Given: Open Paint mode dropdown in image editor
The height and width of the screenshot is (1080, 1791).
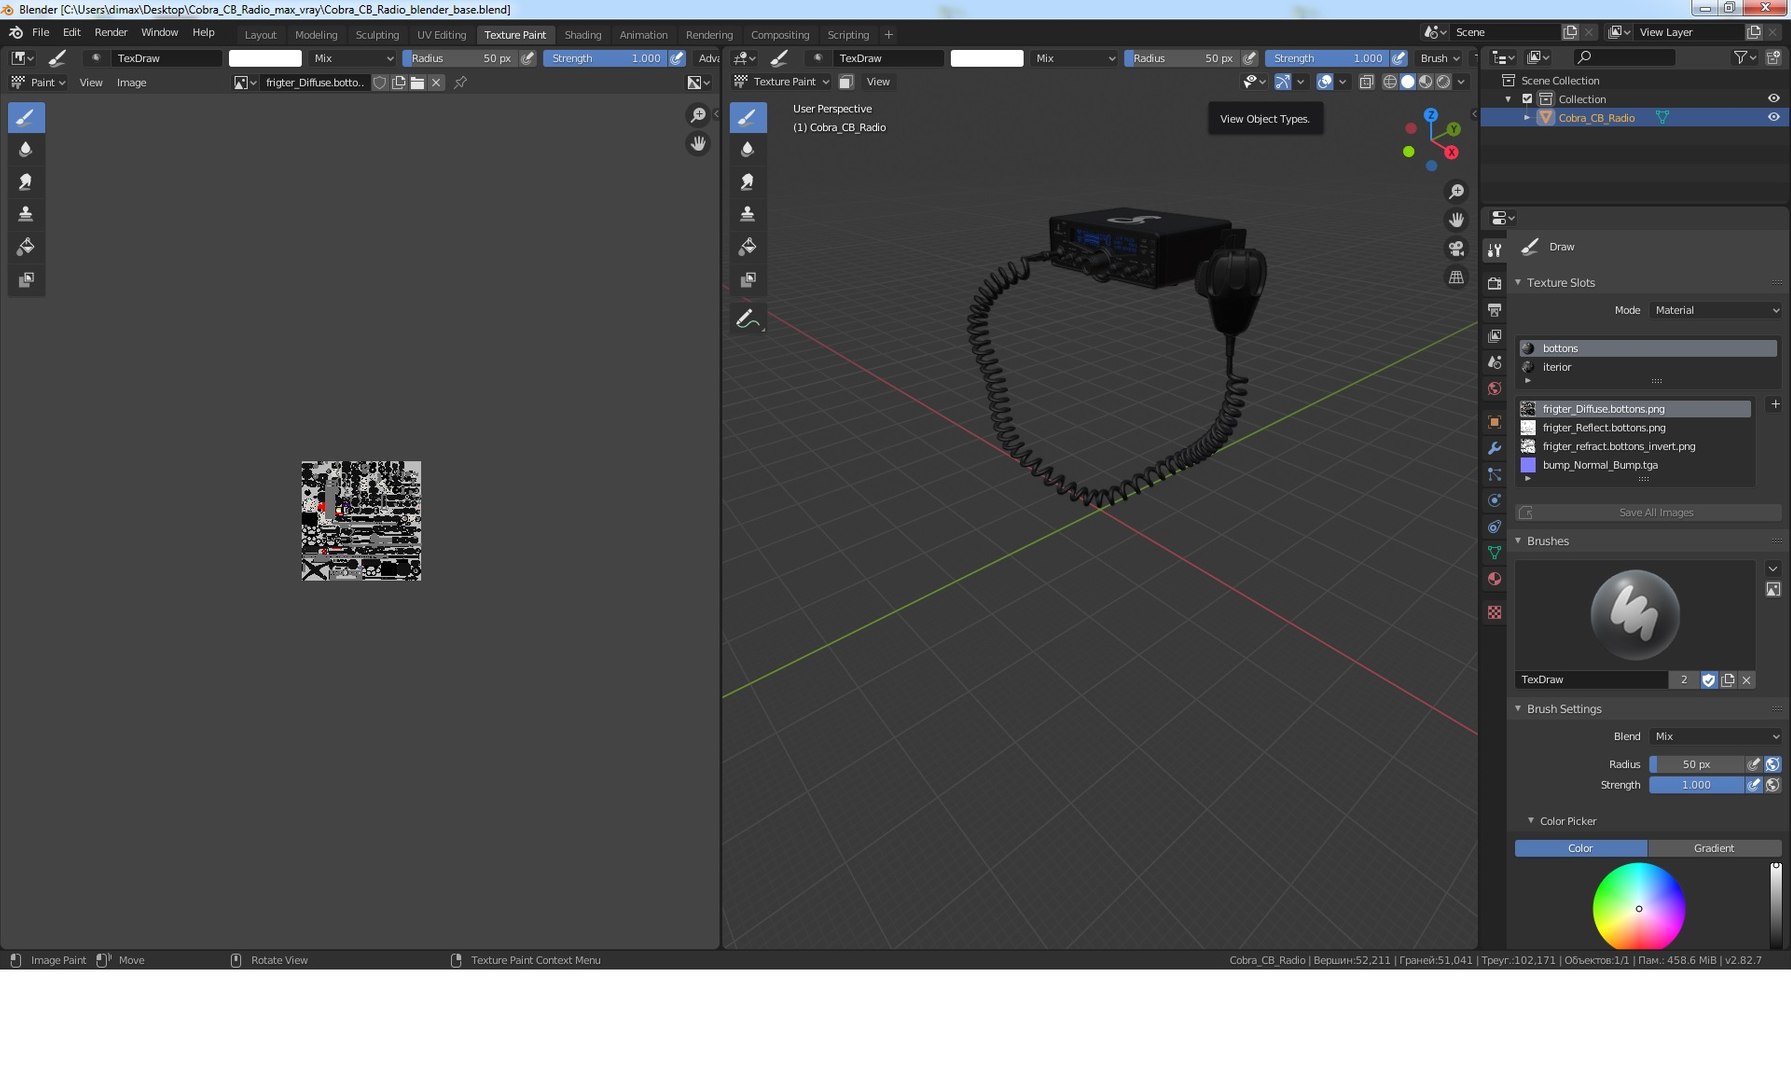Looking at the screenshot, I should [x=38, y=82].
